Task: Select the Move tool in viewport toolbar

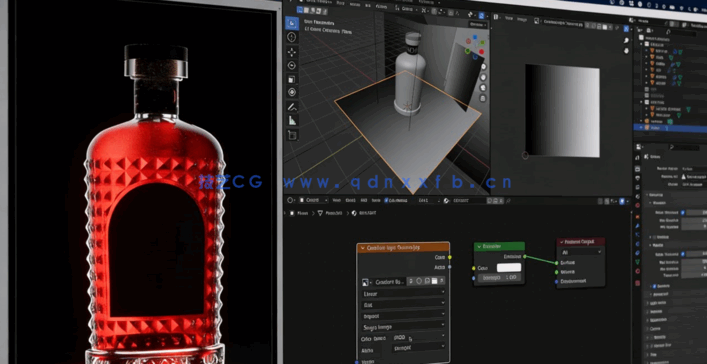Action: click(292, 51)
